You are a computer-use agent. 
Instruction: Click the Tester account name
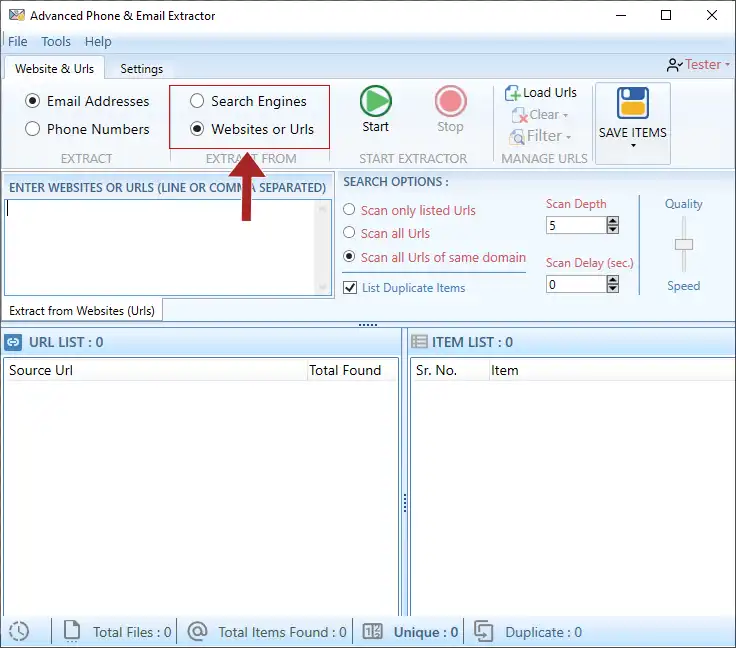click(703, 64)
